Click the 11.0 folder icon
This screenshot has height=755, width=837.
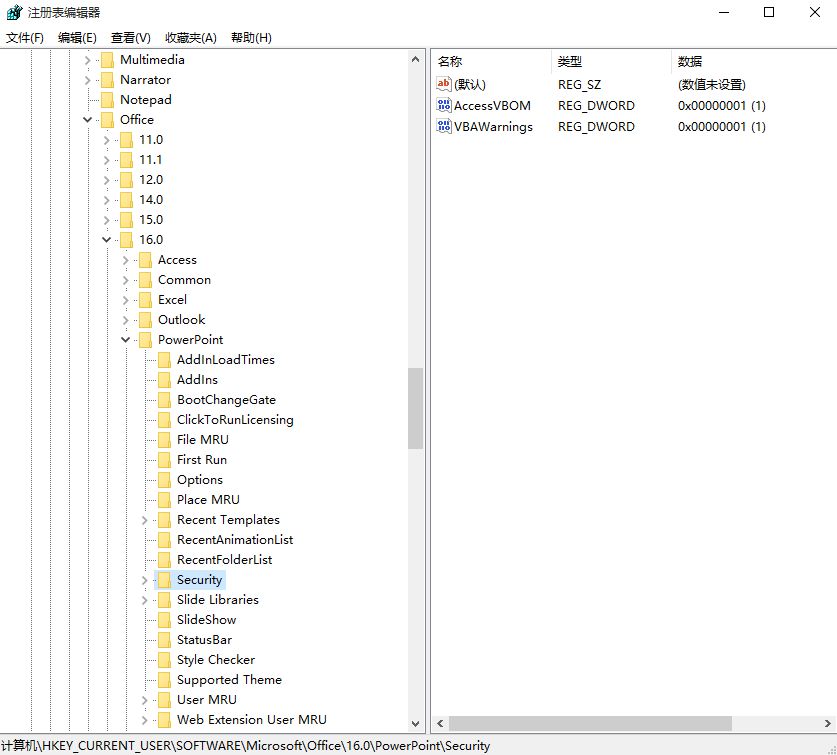[127, 140]
